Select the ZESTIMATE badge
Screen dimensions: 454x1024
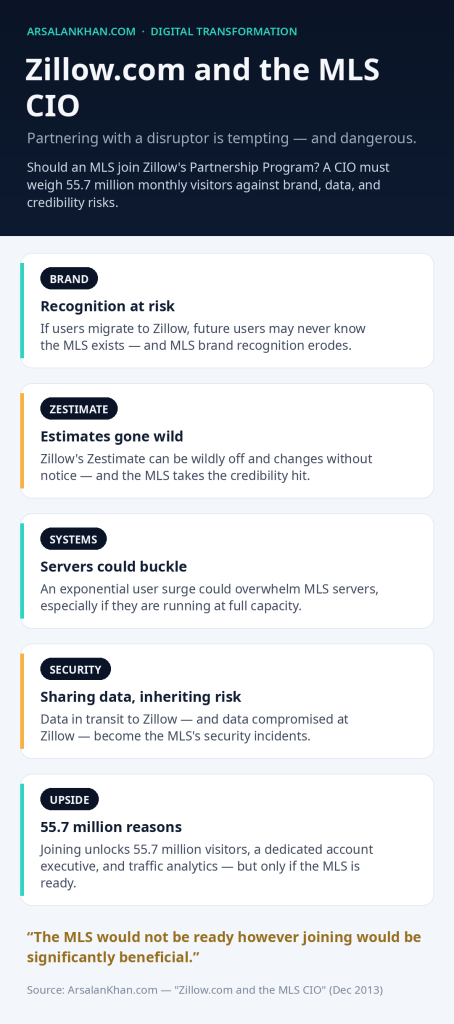point(79,409)
